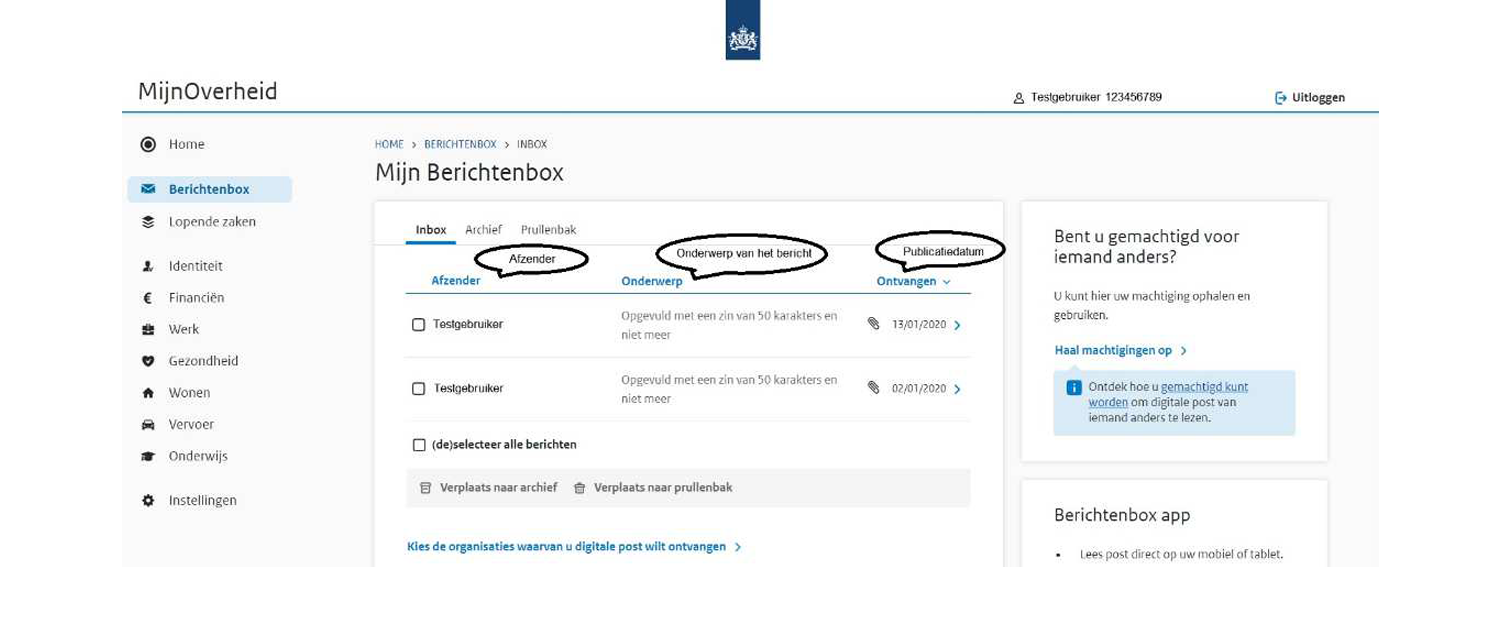The height and width of the screenshot is (621, 1500).
Task: Open Gezondheid in the sidebar
Action: tap(203, 361)
